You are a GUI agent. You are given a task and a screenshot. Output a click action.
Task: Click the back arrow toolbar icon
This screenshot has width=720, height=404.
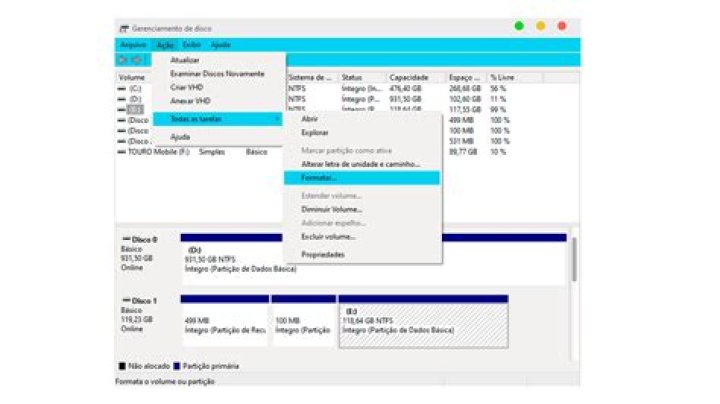(122, 60)
